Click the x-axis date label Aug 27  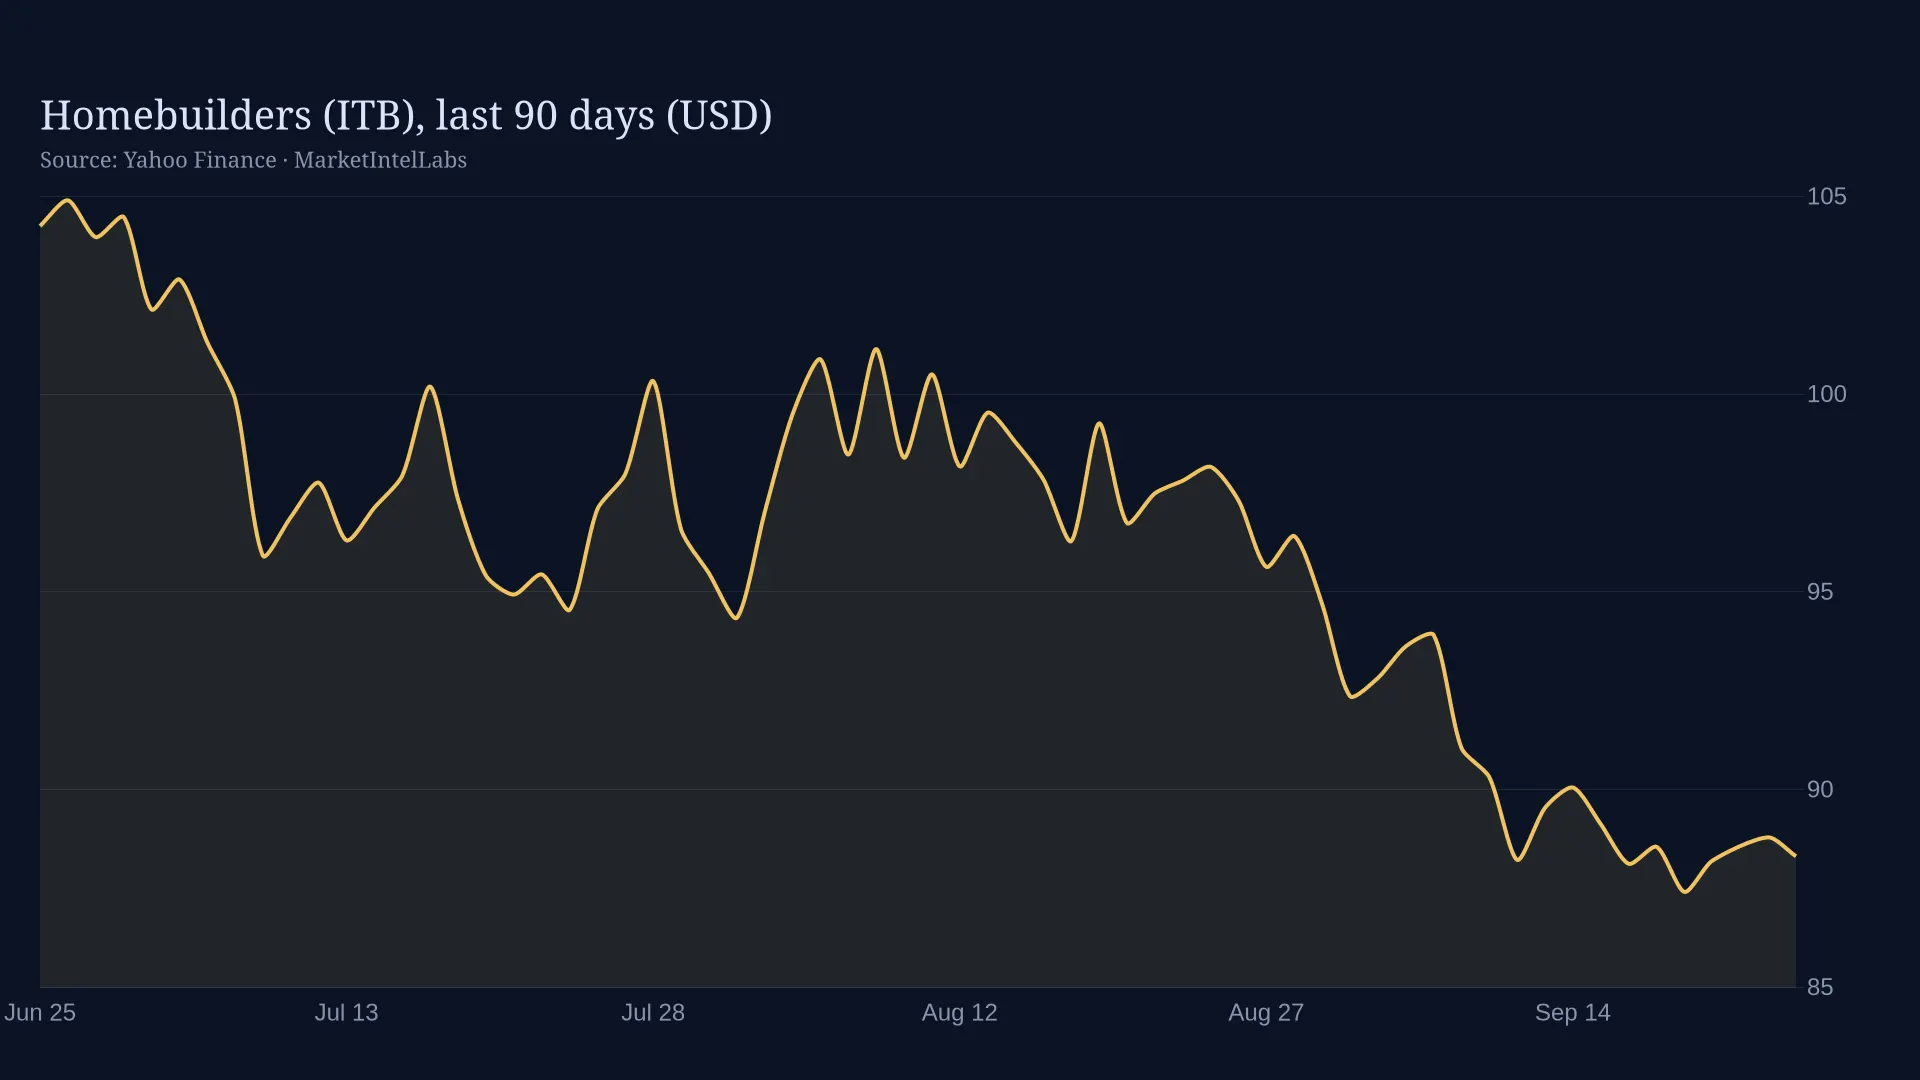pos(1266,1012)
